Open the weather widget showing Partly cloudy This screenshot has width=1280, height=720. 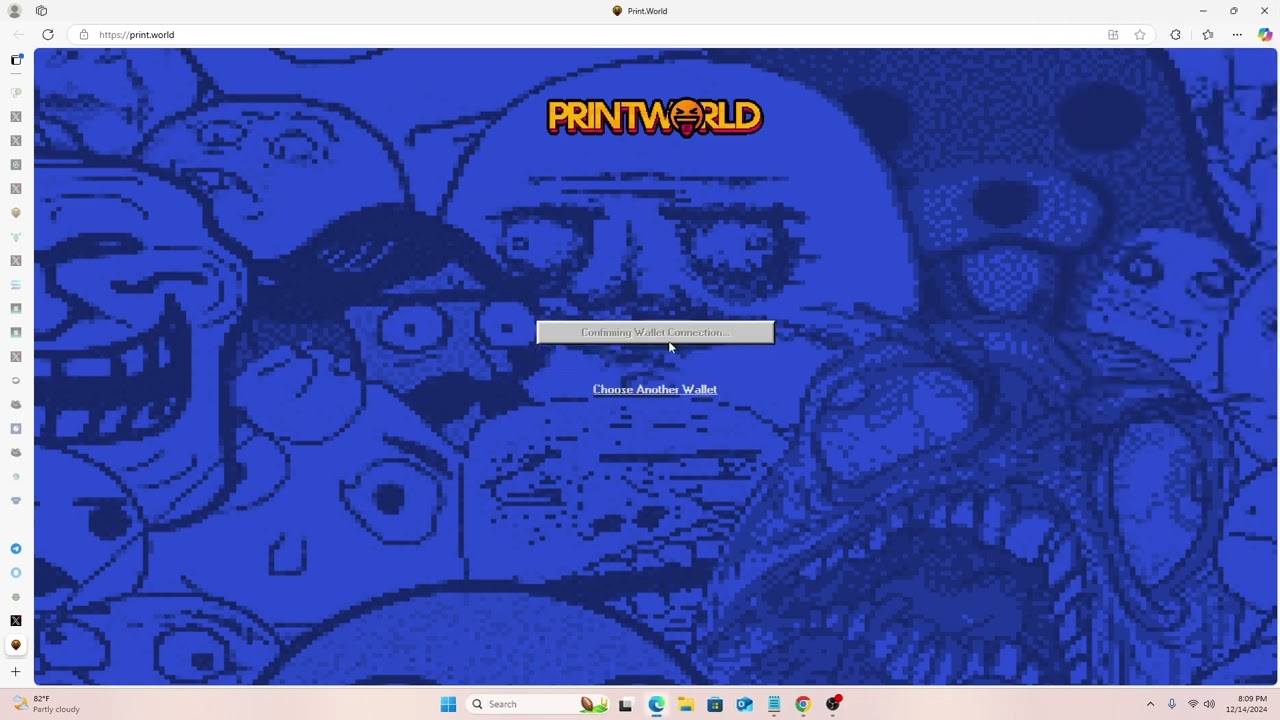click(x=44, y=704)
